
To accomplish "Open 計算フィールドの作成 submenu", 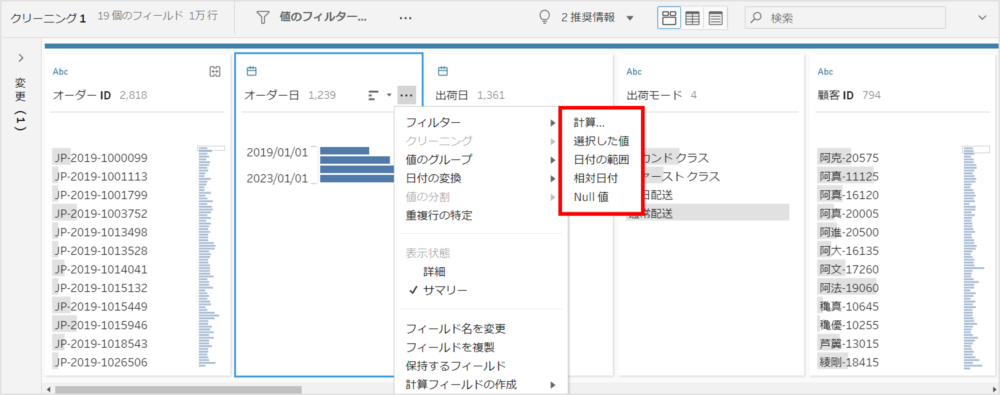I will click(480, 385).
